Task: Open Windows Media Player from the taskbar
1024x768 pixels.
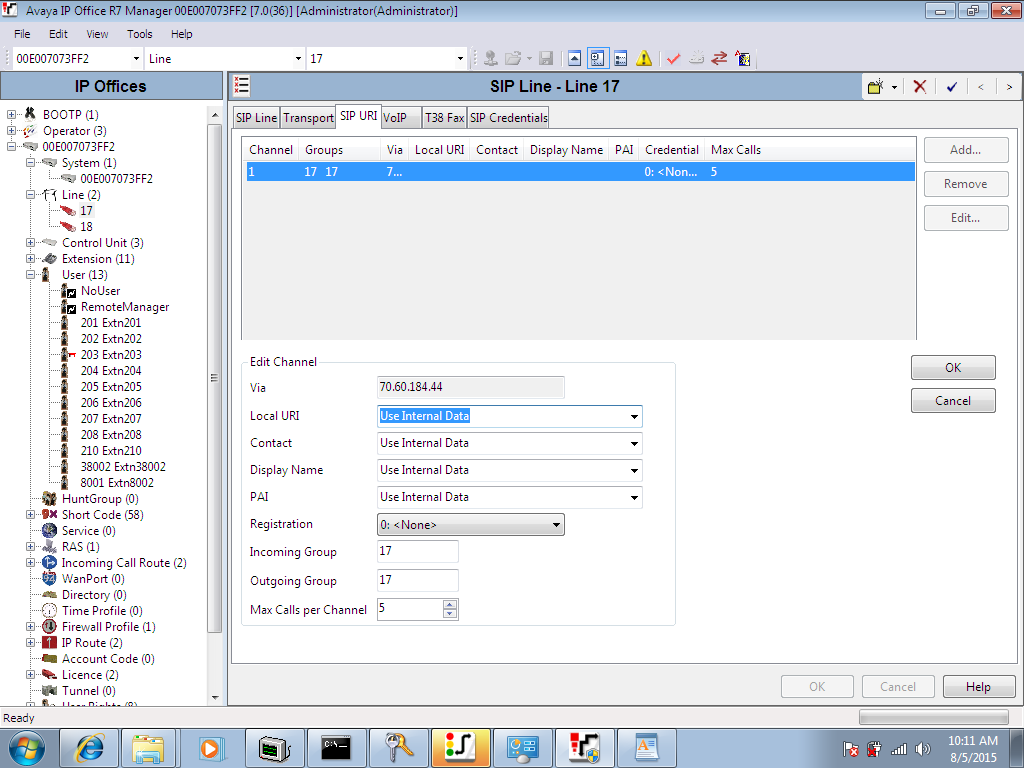Action: 212,748
